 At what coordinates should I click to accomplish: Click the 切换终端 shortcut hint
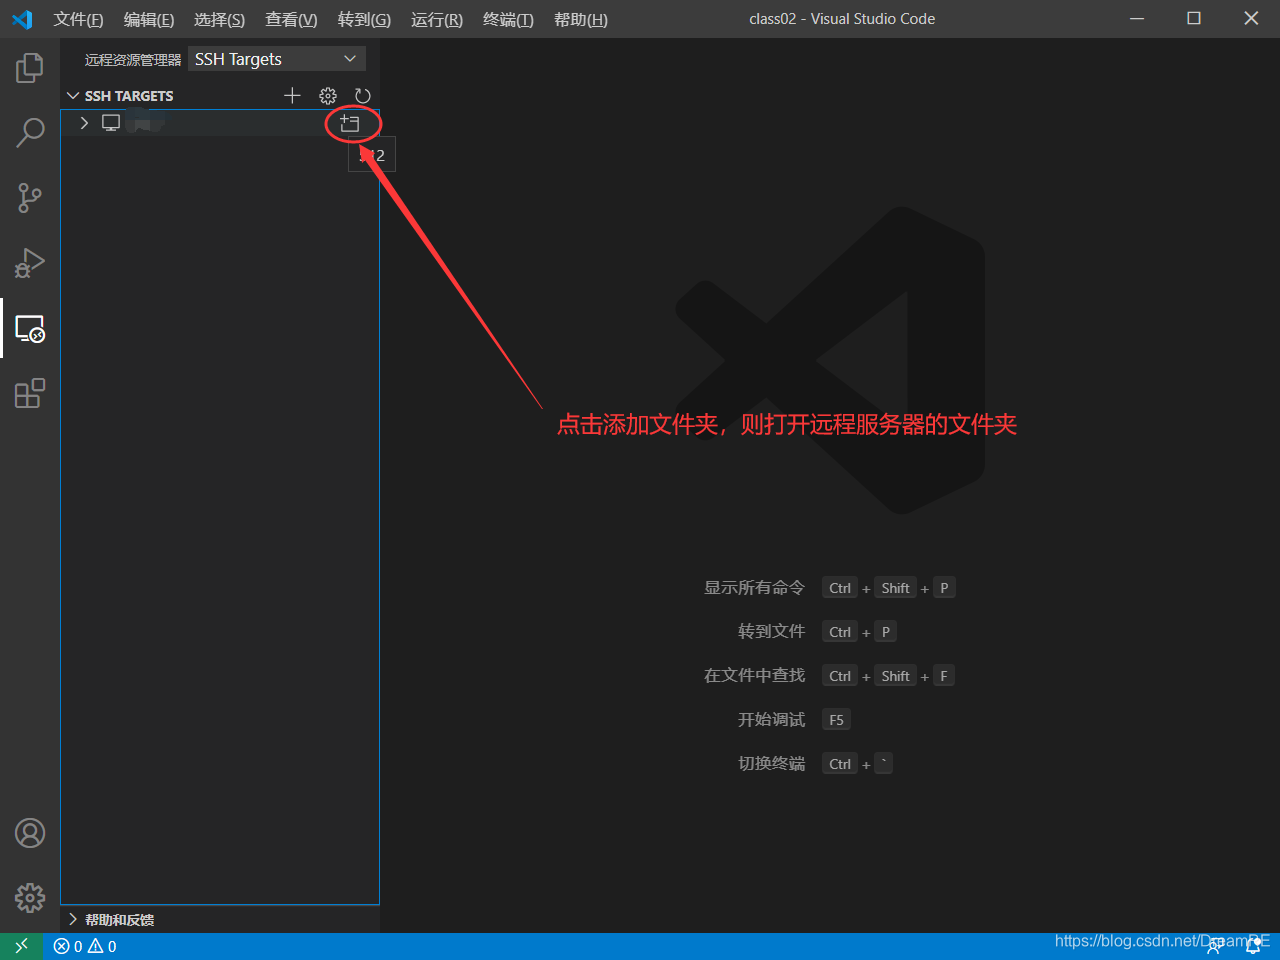pyautogui.click(x=771, y=764)
